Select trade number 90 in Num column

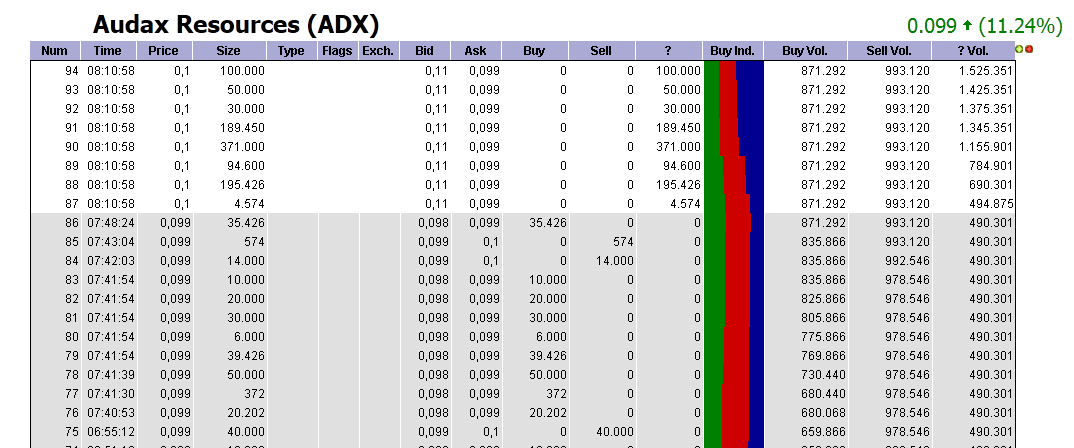[x=73, y=147]
